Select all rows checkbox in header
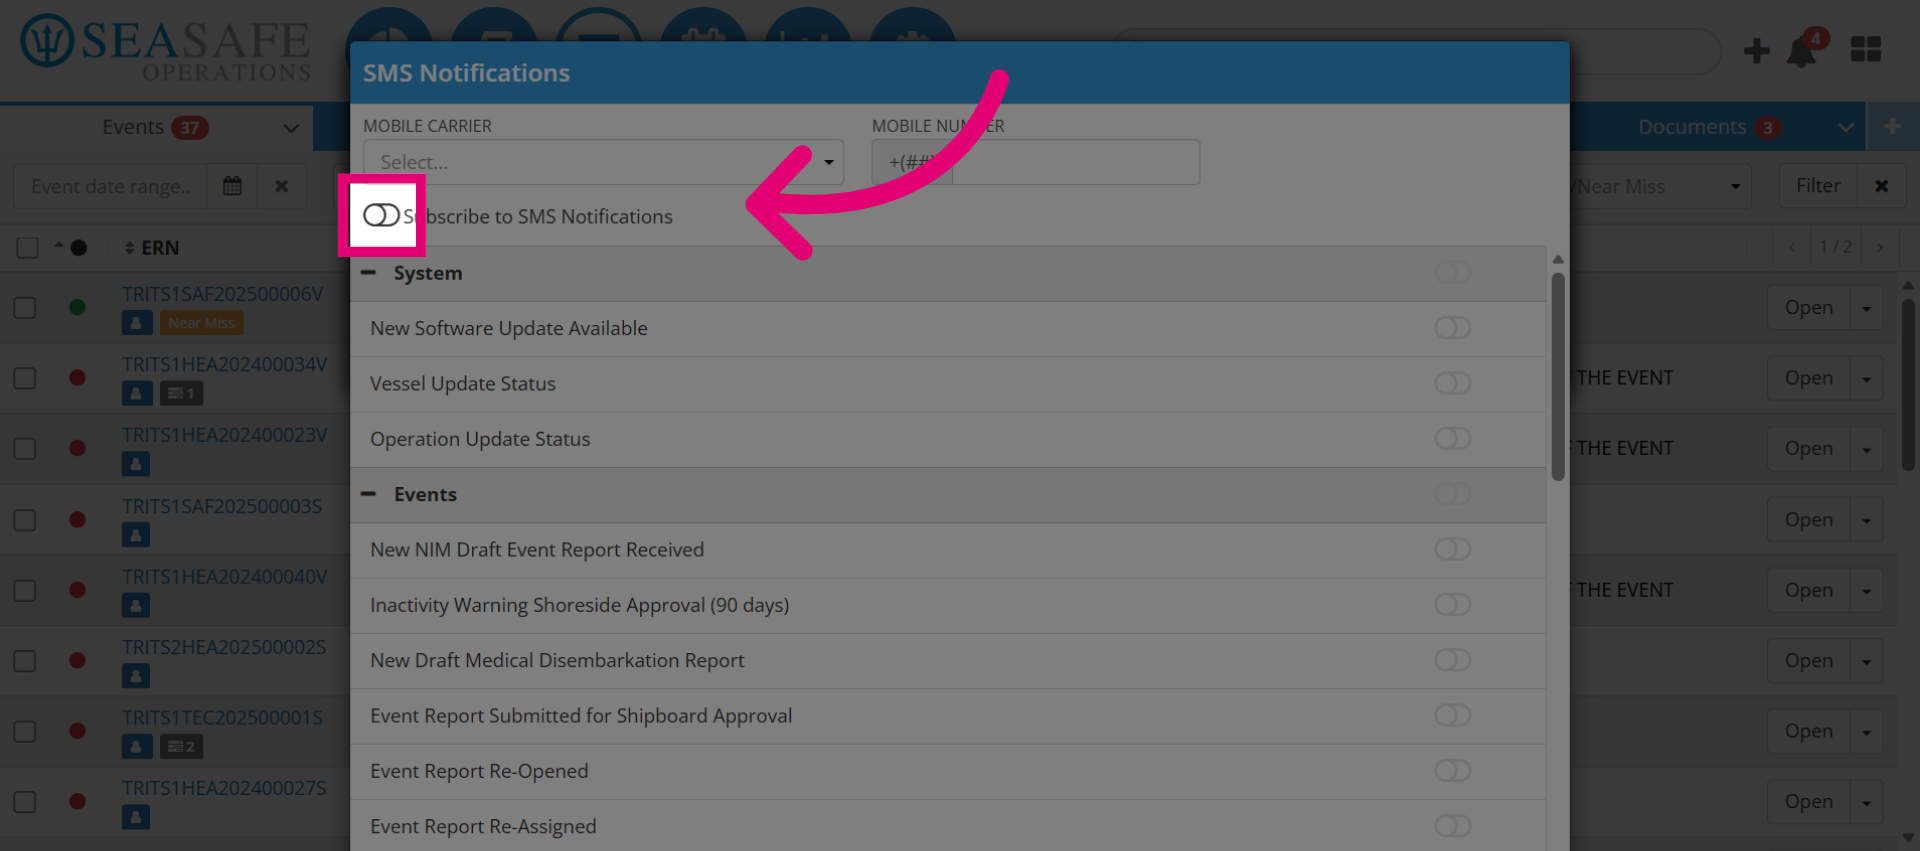 [27, 247]
